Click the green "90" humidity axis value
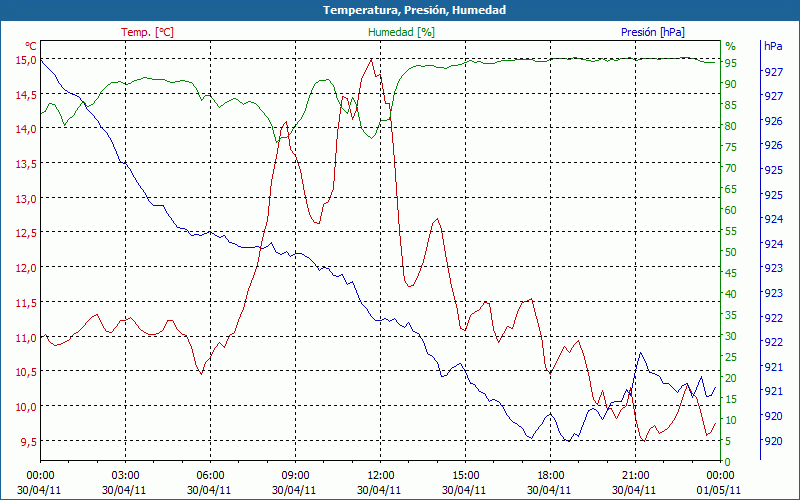The height and width of the screenshot is (500, 800). coord(731,84)
